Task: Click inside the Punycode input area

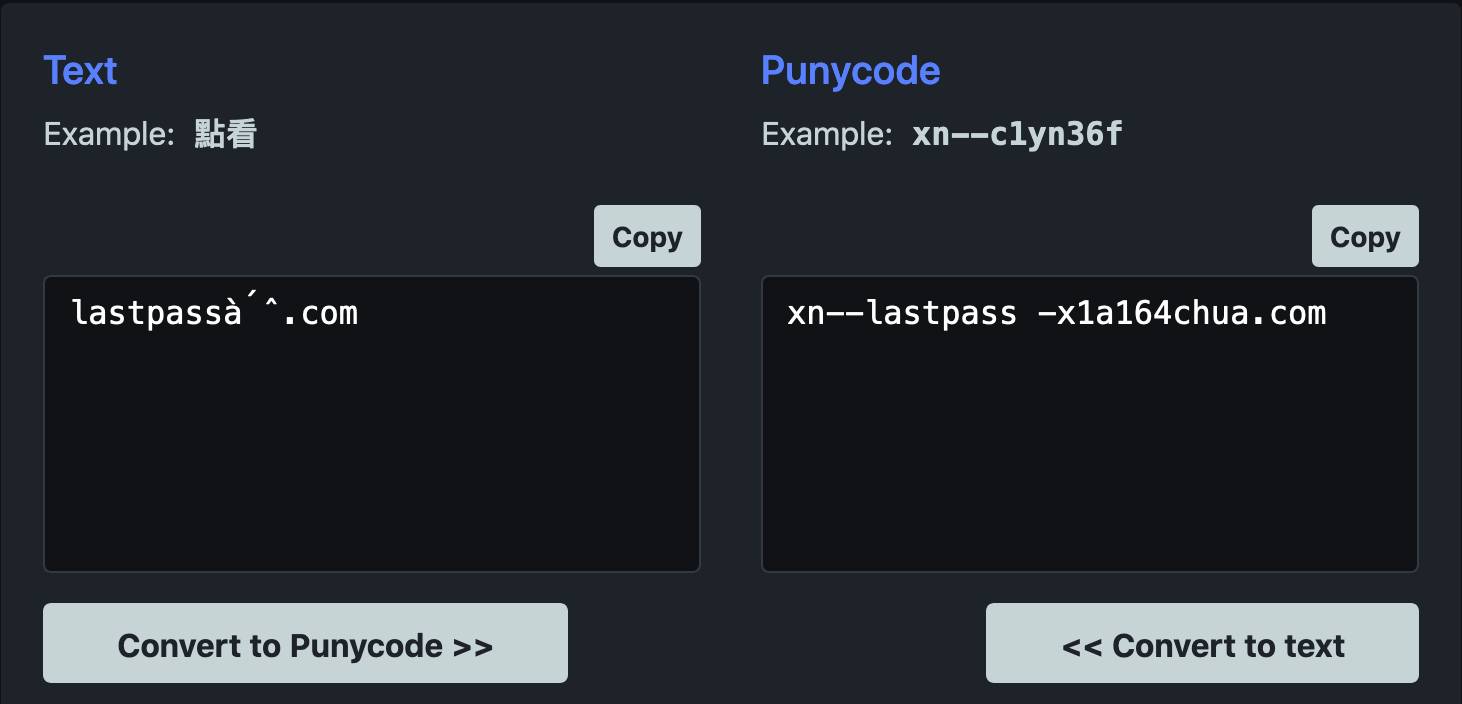Action: click(x=1090, y=420)
